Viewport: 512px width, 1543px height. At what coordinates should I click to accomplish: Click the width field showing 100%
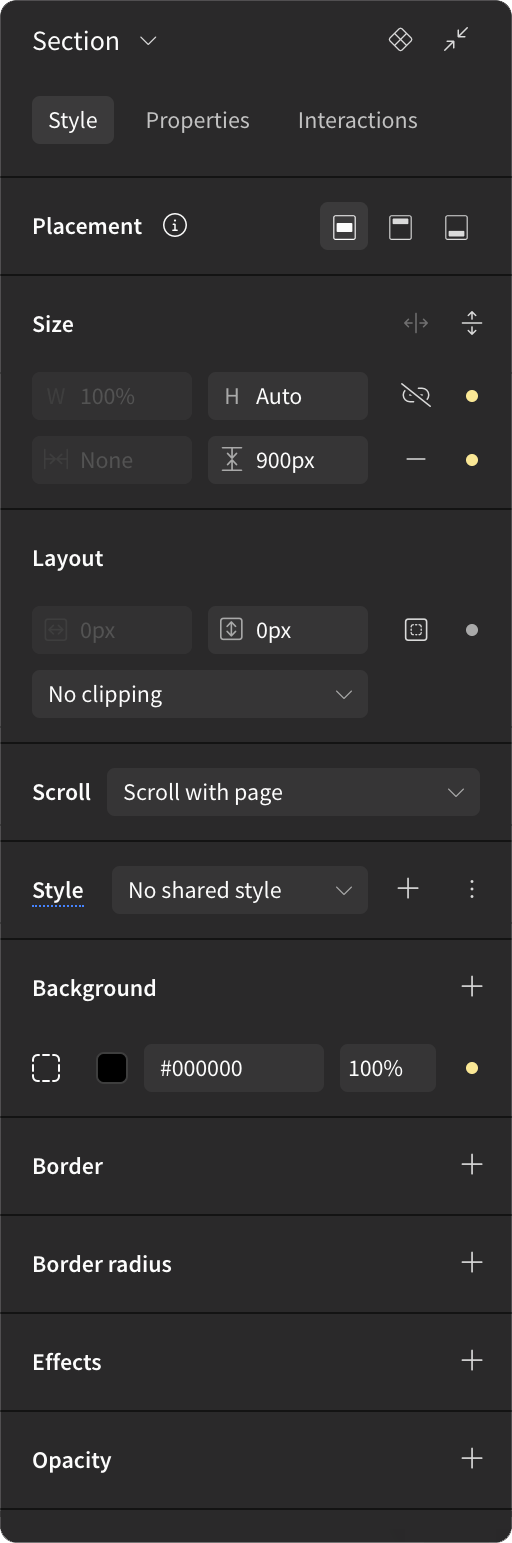[x=112, y=396]
